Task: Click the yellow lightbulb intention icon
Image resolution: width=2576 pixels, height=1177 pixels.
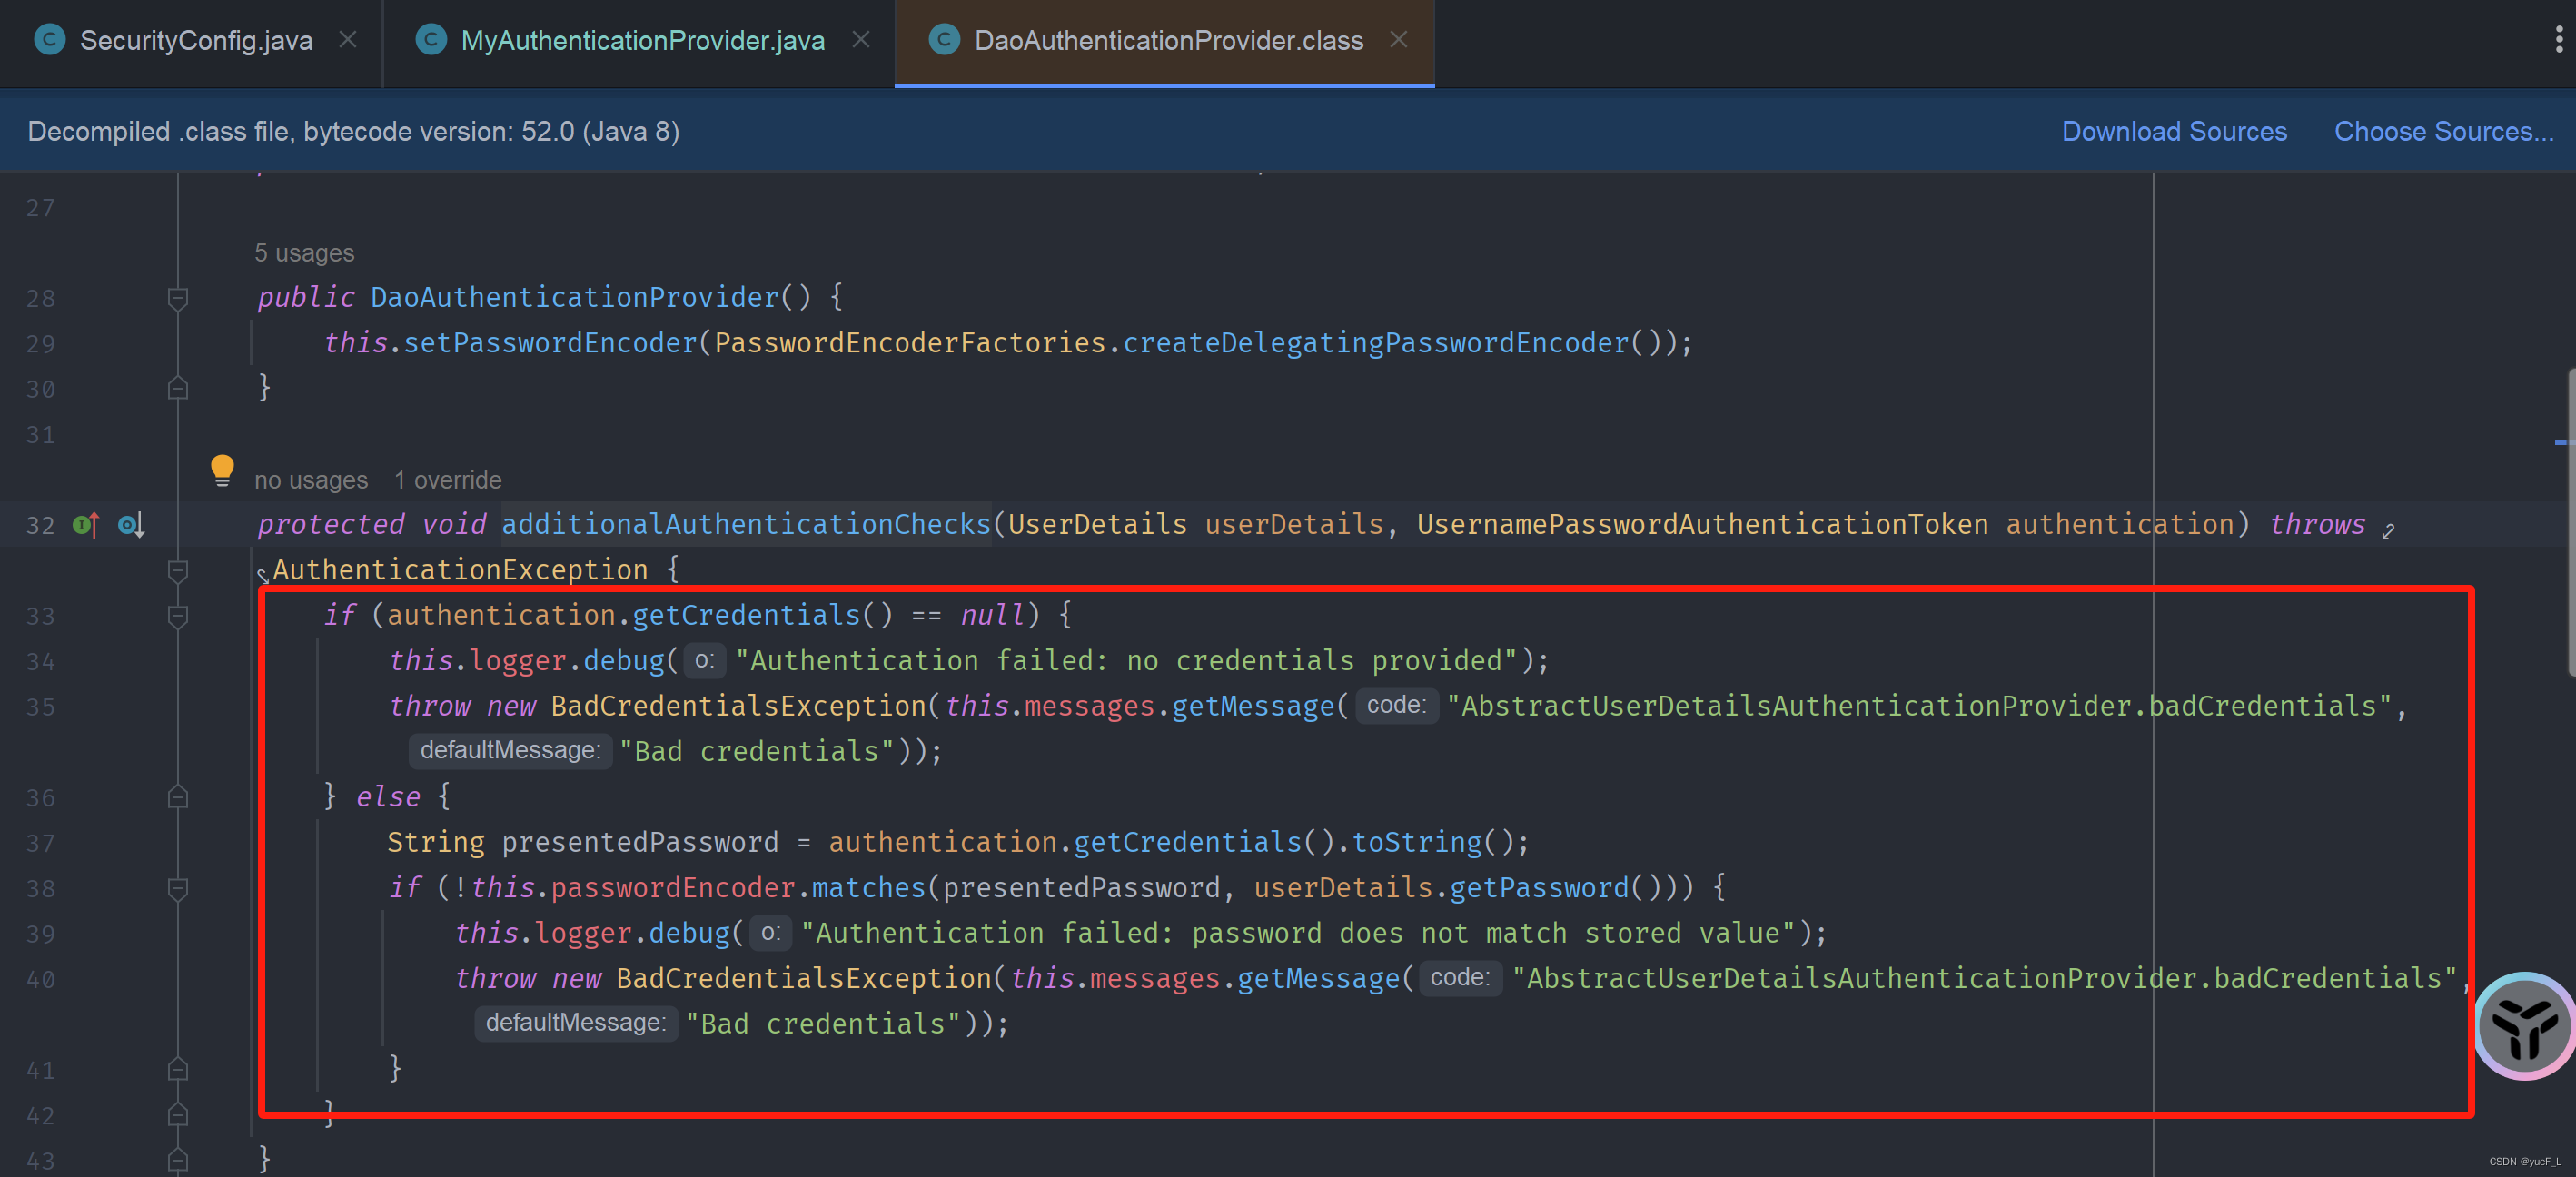Action: tap(222, 469)
